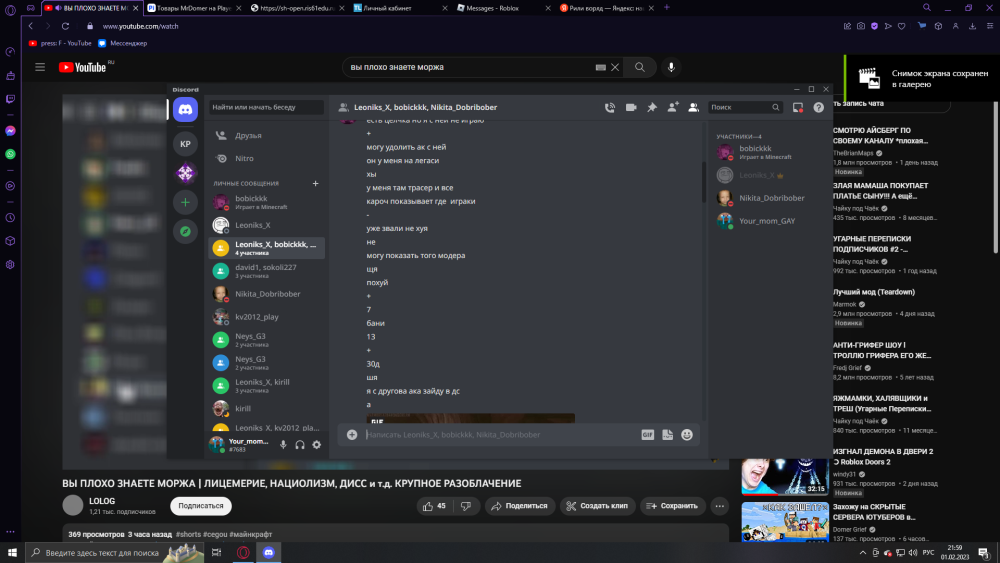
Task: Go to the YouTube home logo
Action: click(x=82, y=67)
